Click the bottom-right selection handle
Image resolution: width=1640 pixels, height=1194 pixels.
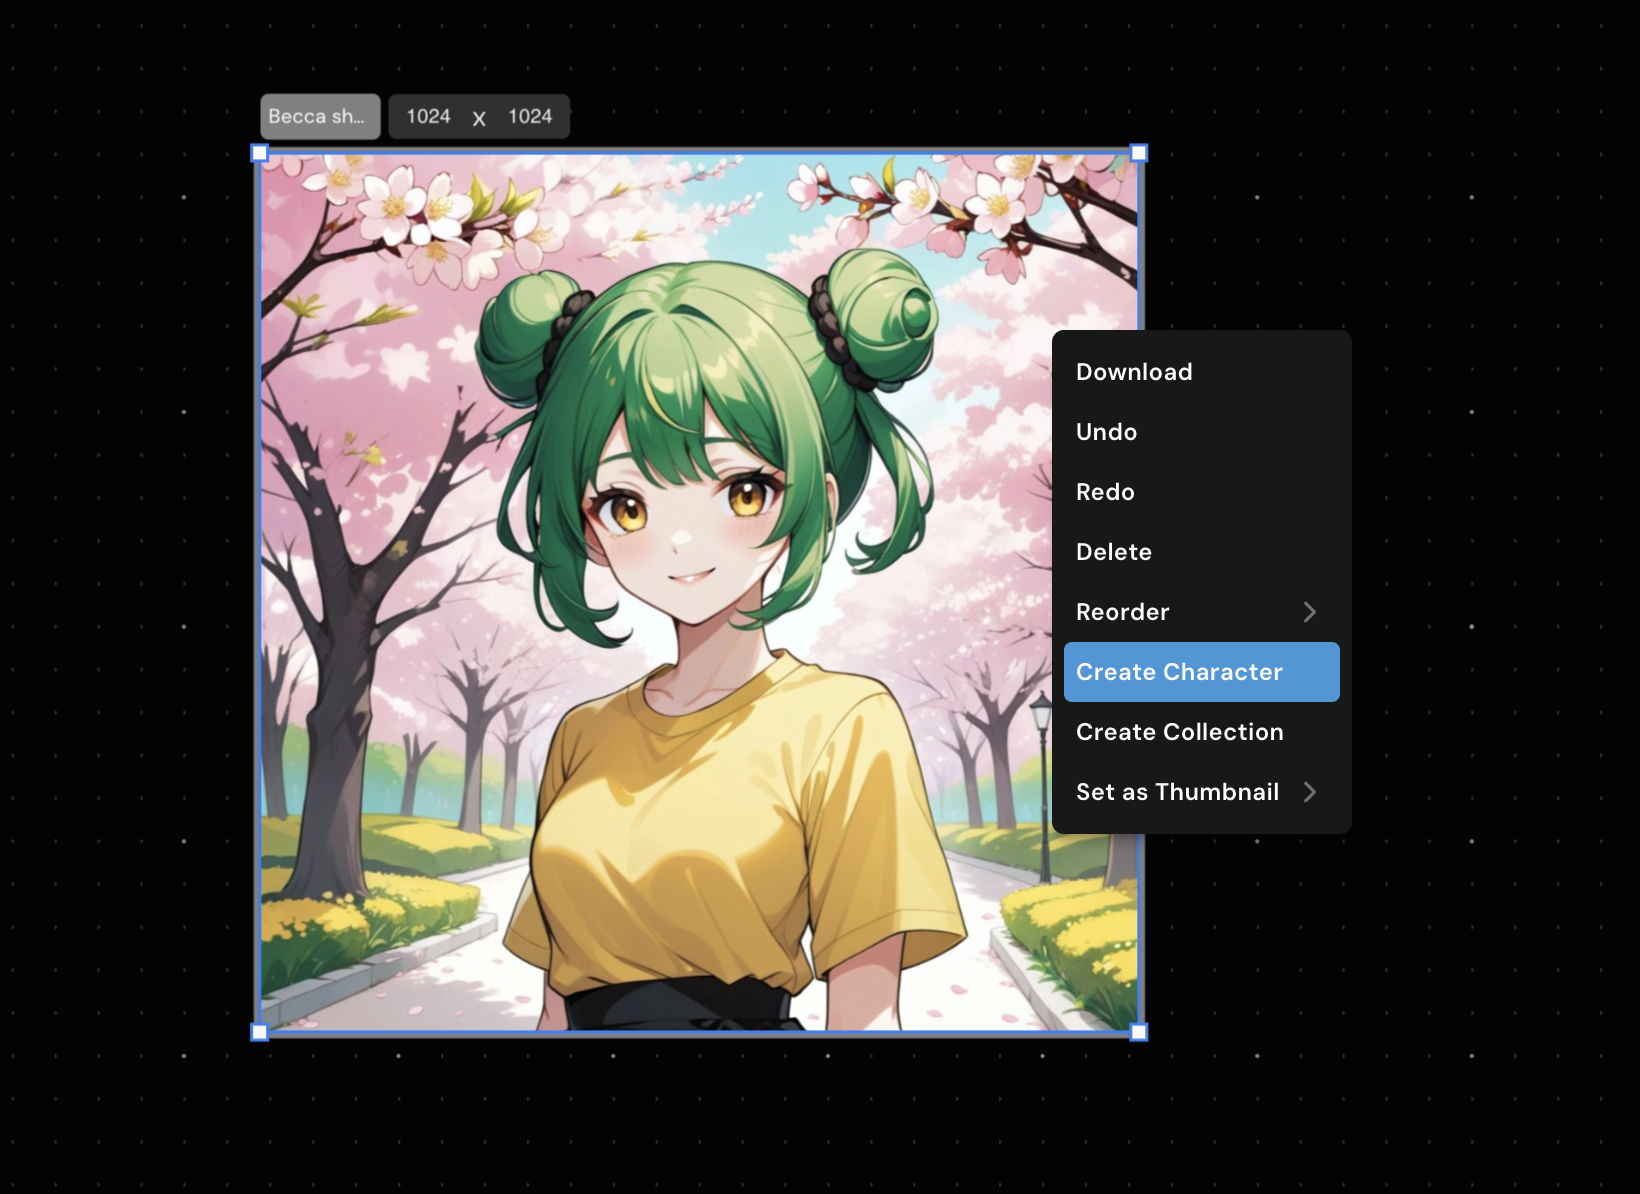coord(1138,1032)
